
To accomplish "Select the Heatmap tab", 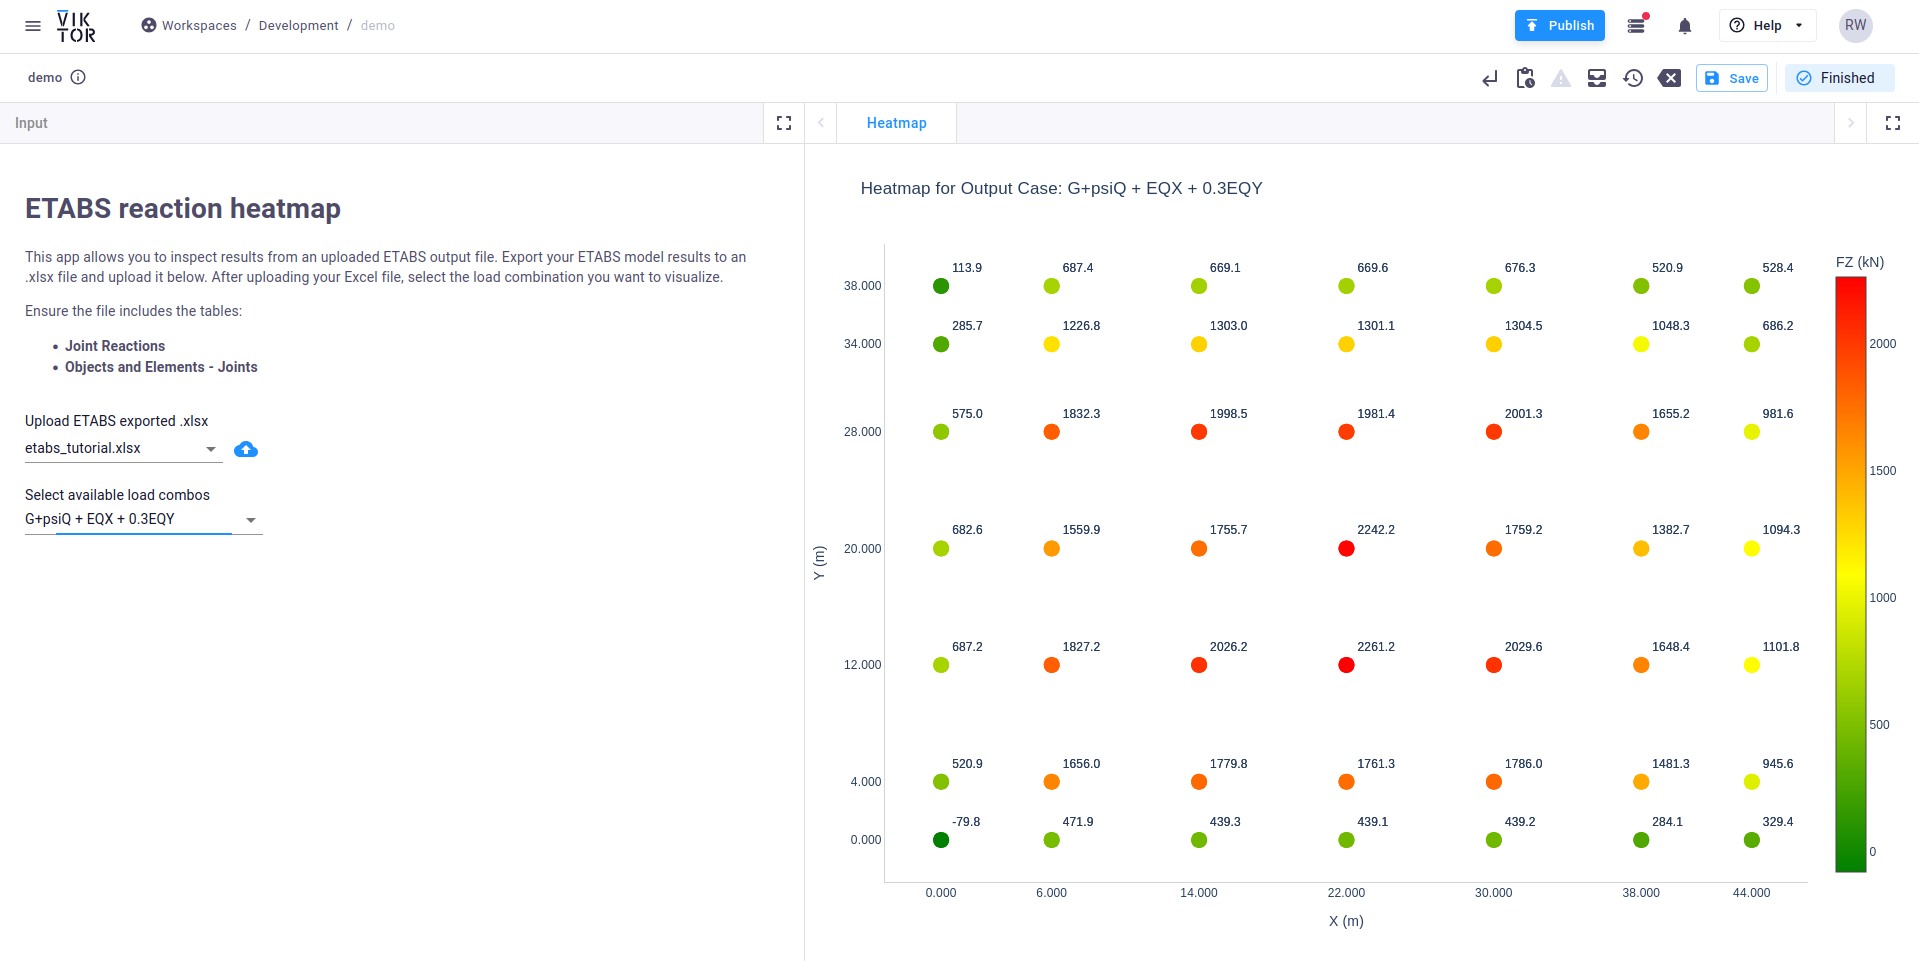I will pyautogui.click(x=896, y=123).
